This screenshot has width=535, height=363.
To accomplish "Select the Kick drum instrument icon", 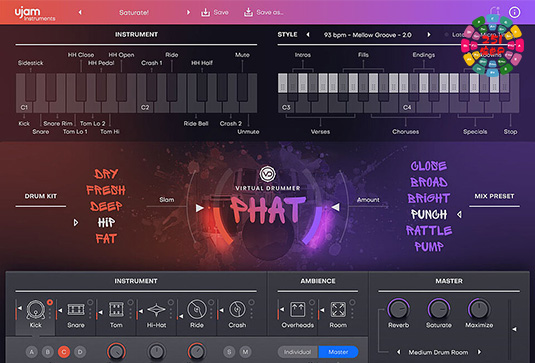I will point(35,310).
